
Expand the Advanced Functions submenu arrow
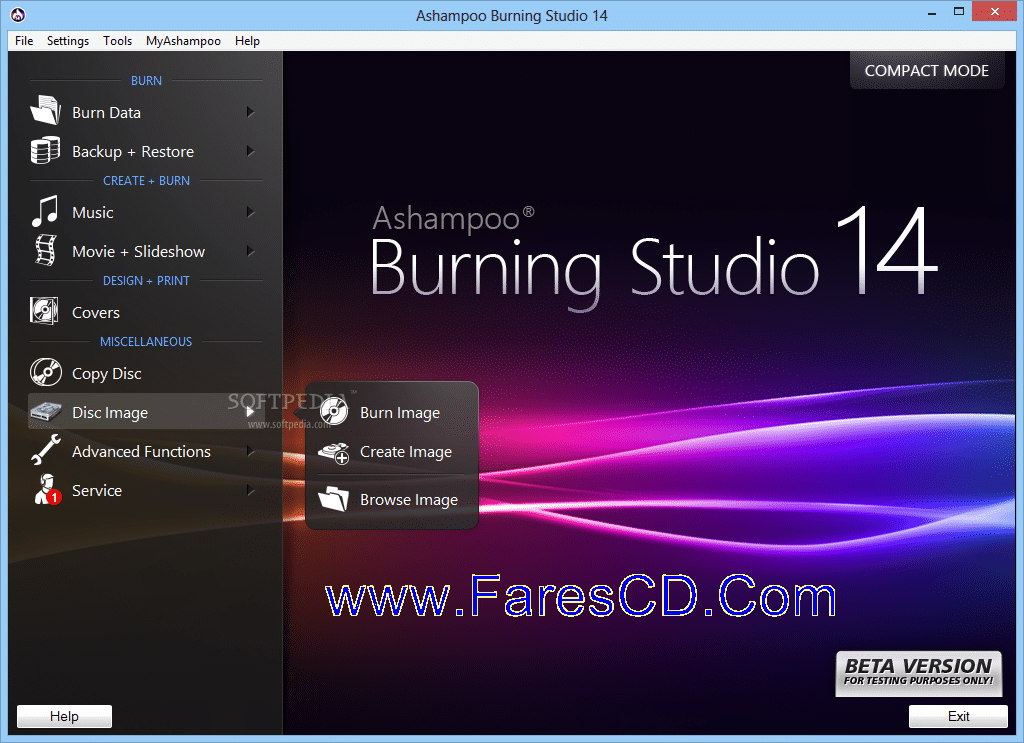point(250,451)
